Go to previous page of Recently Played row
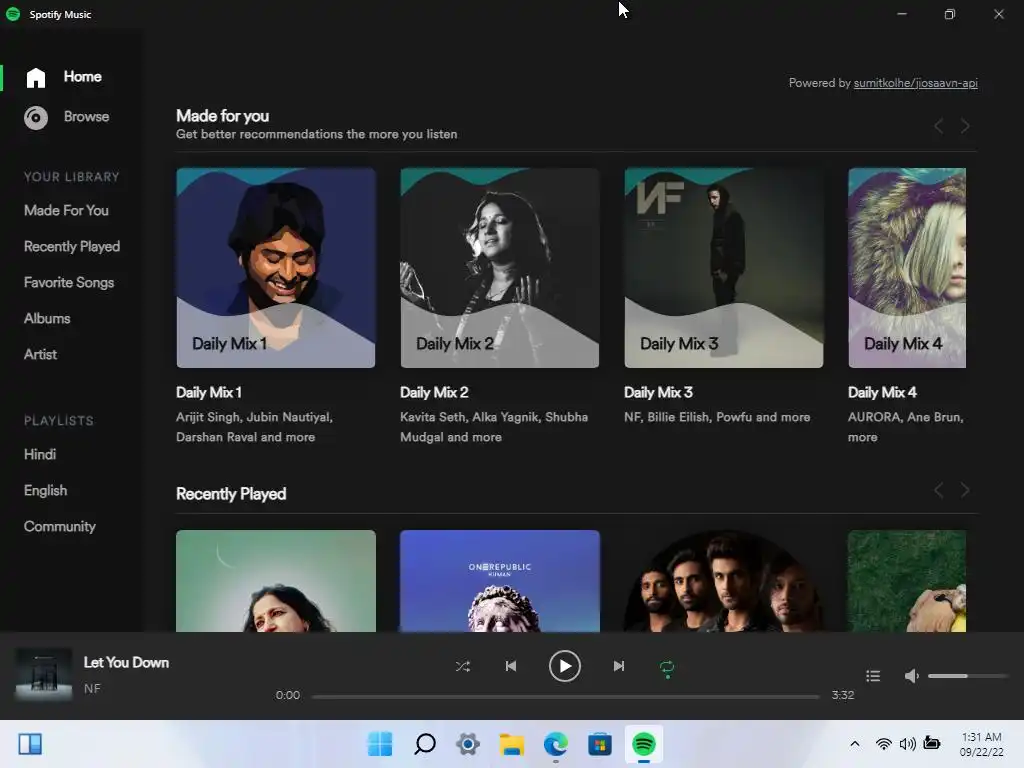The width and height of the screenshot is (1024, 768). [938, 490]
